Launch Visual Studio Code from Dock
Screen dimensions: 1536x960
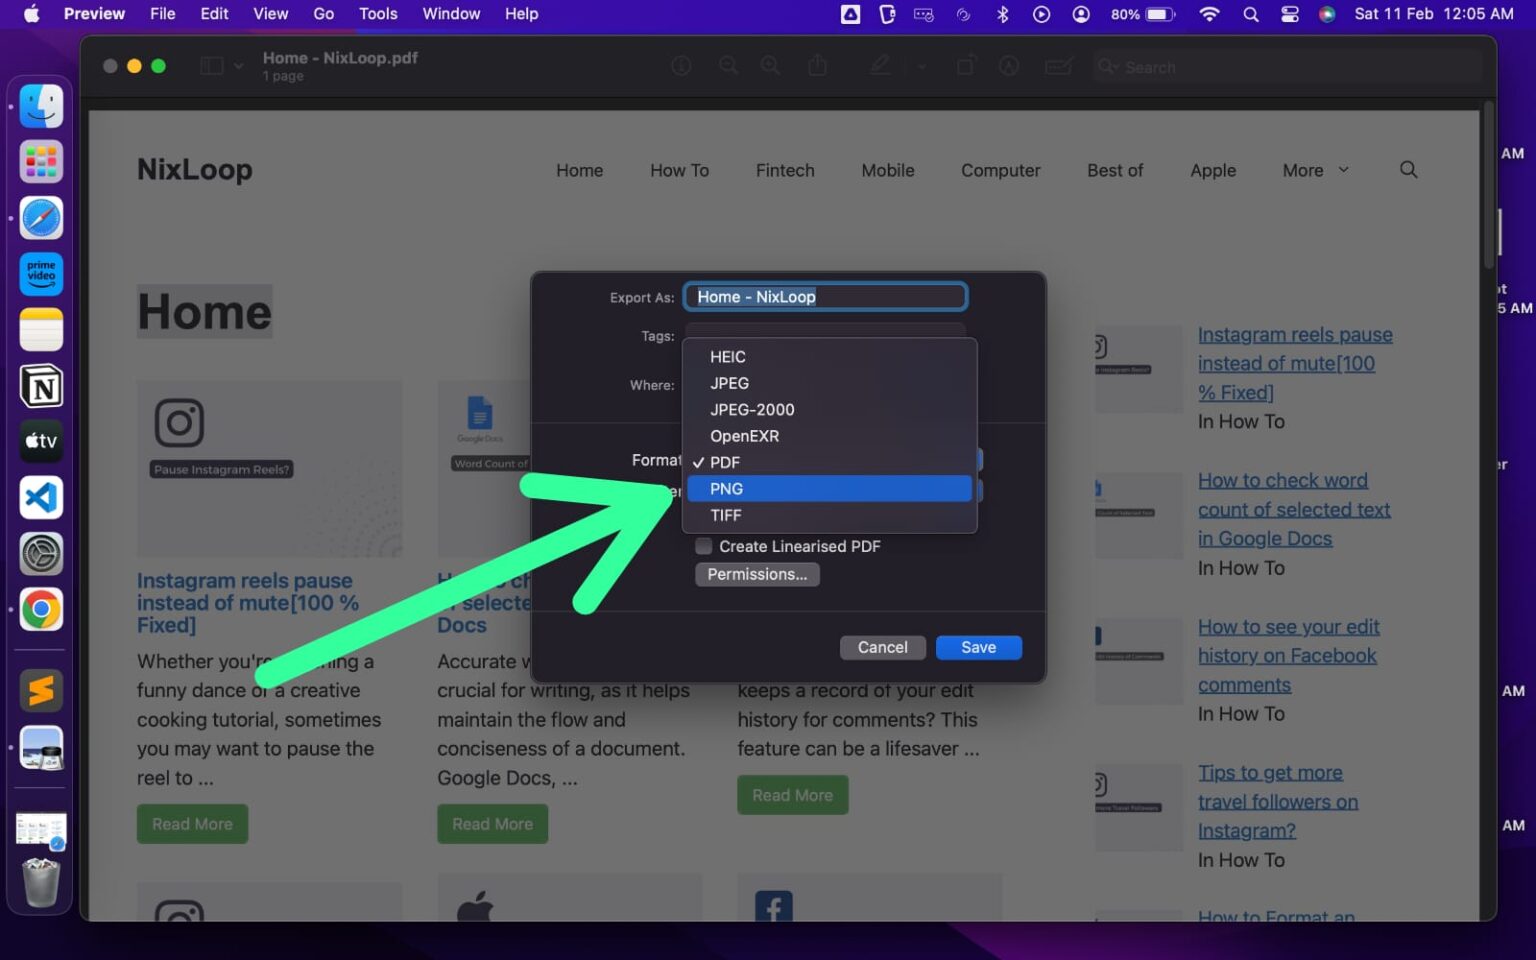(41, 497)
